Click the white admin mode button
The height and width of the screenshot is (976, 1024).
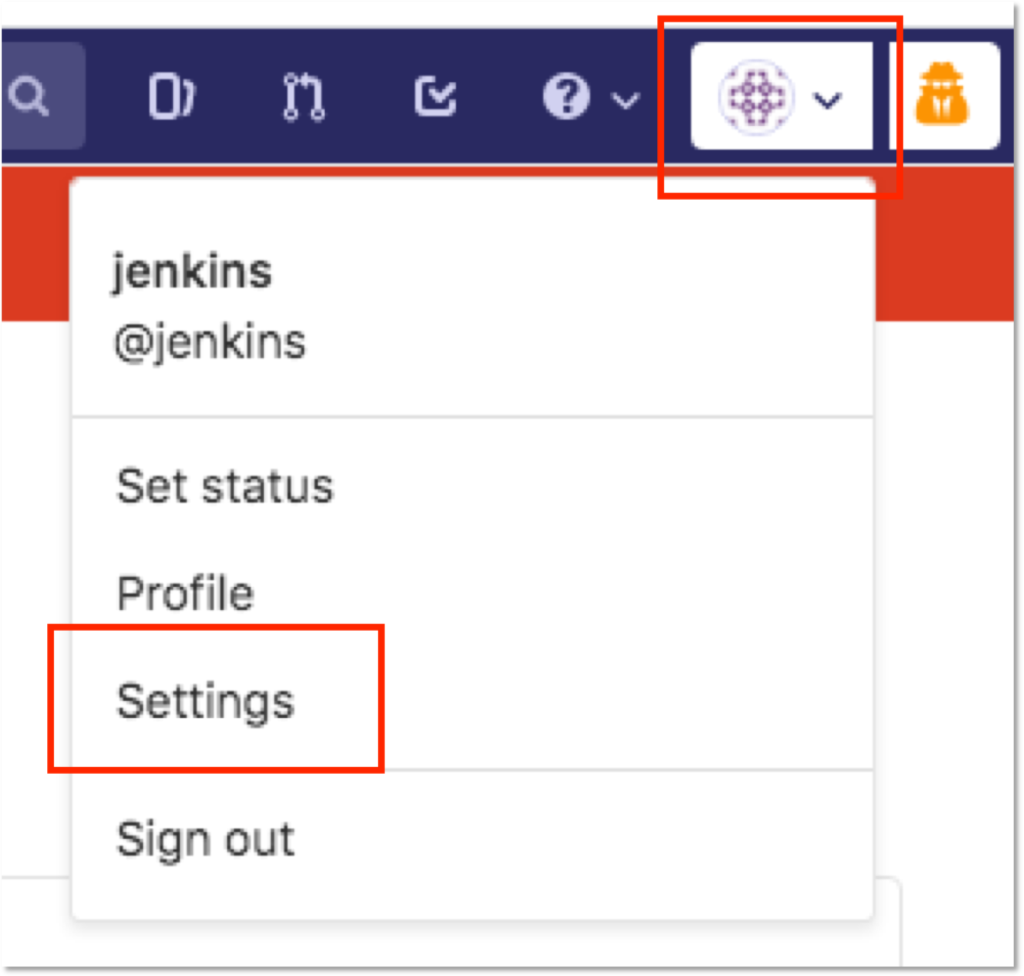click(944, 96)
